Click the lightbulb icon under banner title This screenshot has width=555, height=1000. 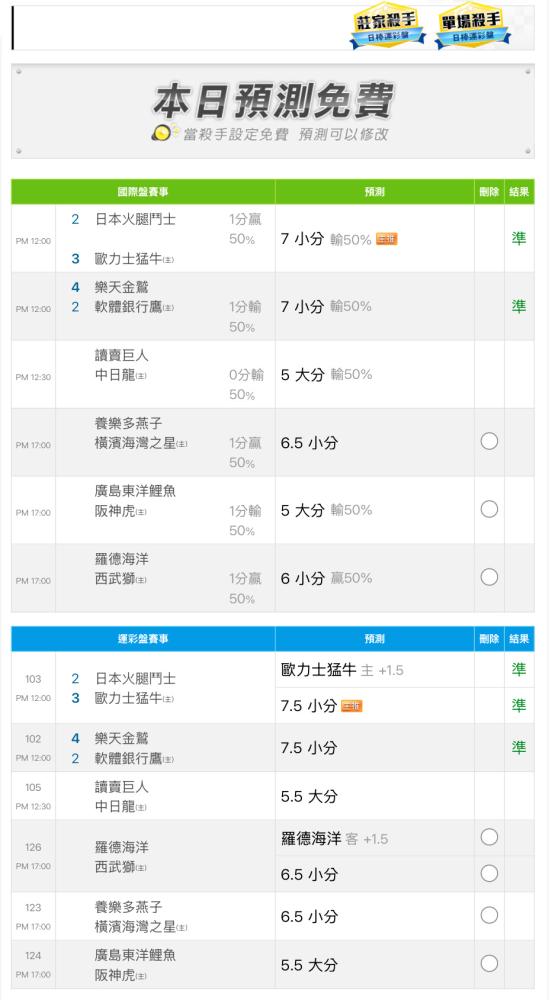165,132
